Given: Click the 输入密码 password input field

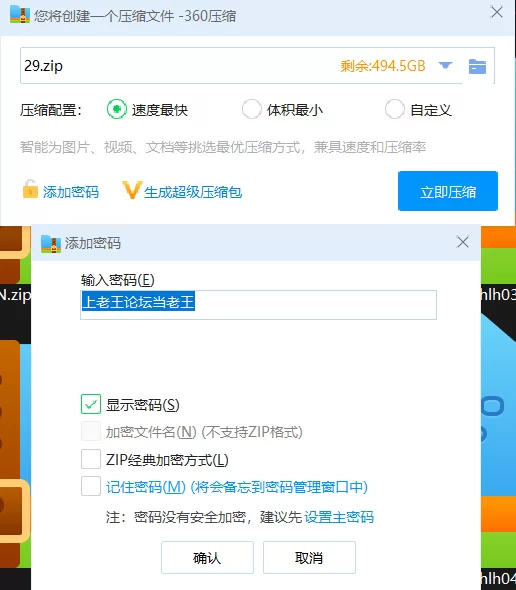Looking at the screenshot, I should [259, 305].
